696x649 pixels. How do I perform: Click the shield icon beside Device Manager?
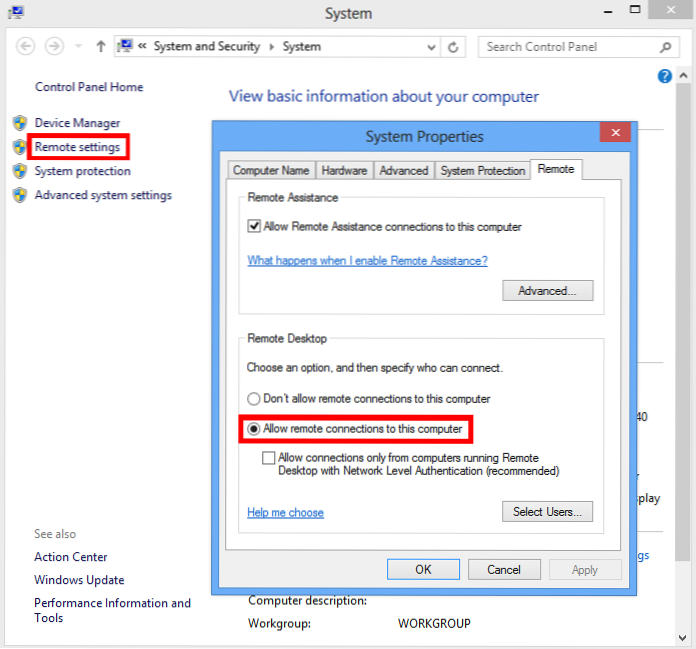point(20,123)
